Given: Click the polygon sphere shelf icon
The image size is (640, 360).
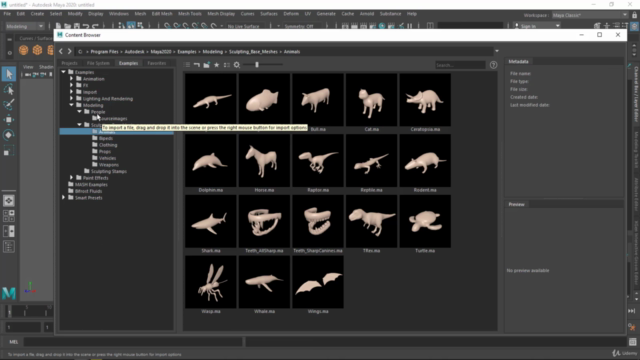Looking at the screenshot, I should tap(24, 50).
